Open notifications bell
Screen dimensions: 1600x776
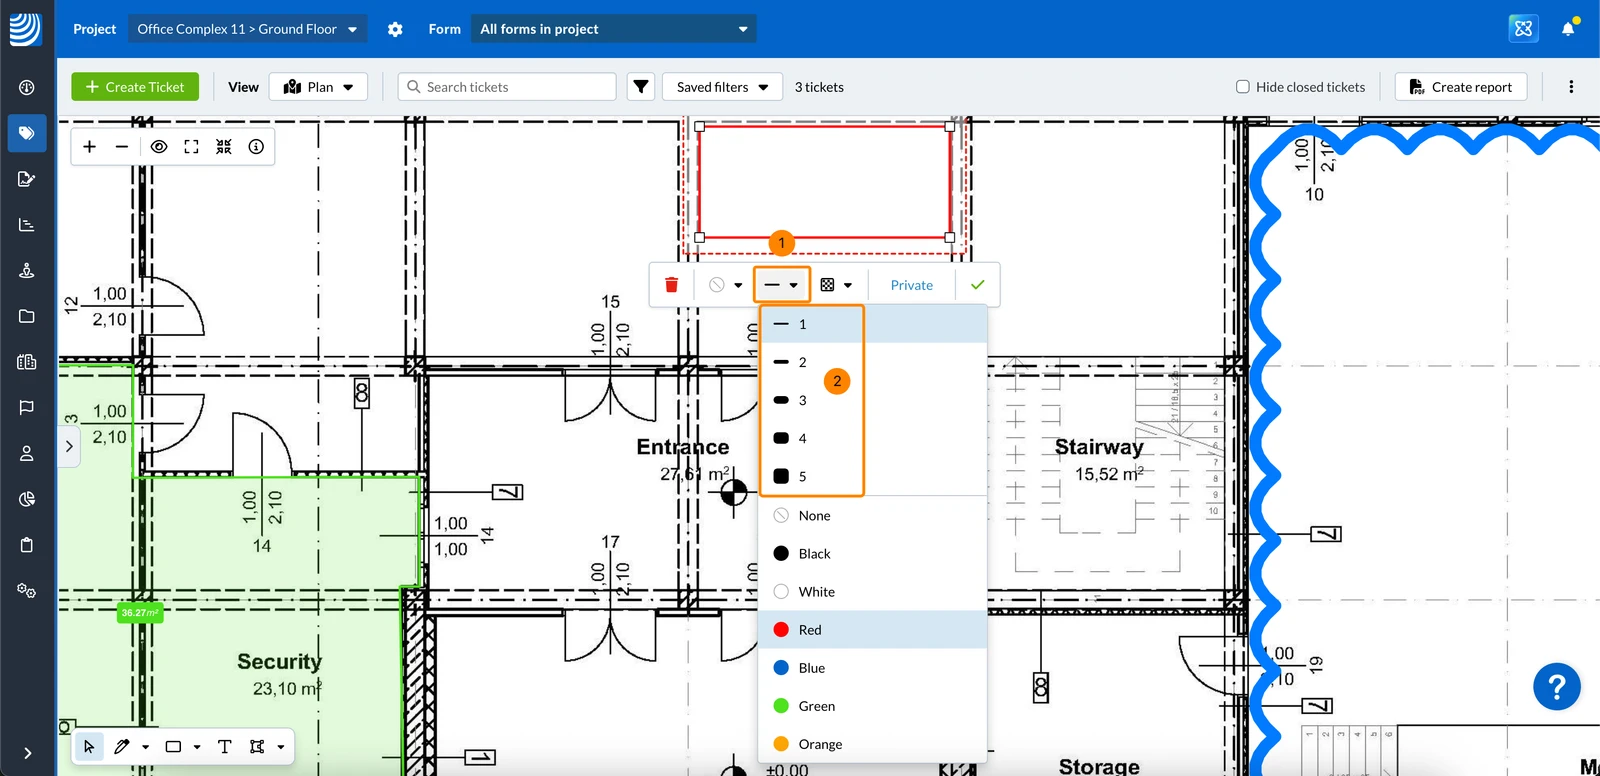1568,28
